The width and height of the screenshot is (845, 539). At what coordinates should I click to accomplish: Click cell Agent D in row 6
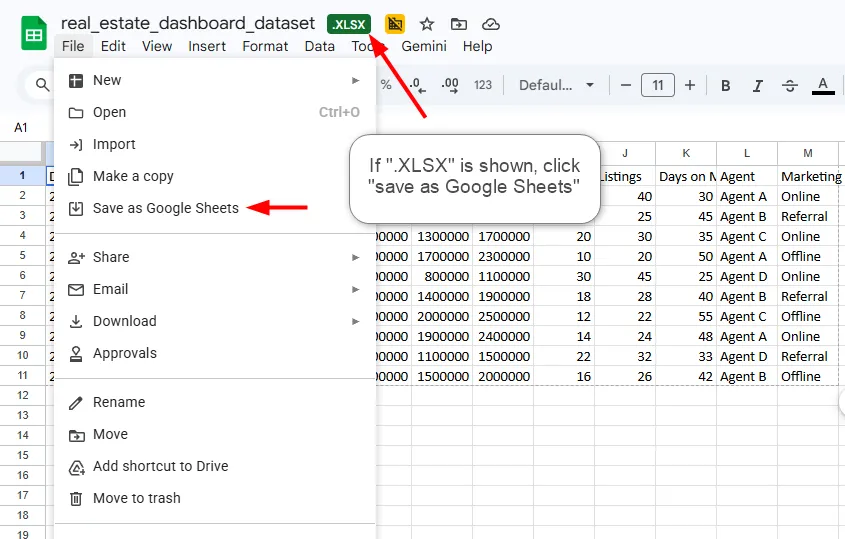tap(747, 277)
